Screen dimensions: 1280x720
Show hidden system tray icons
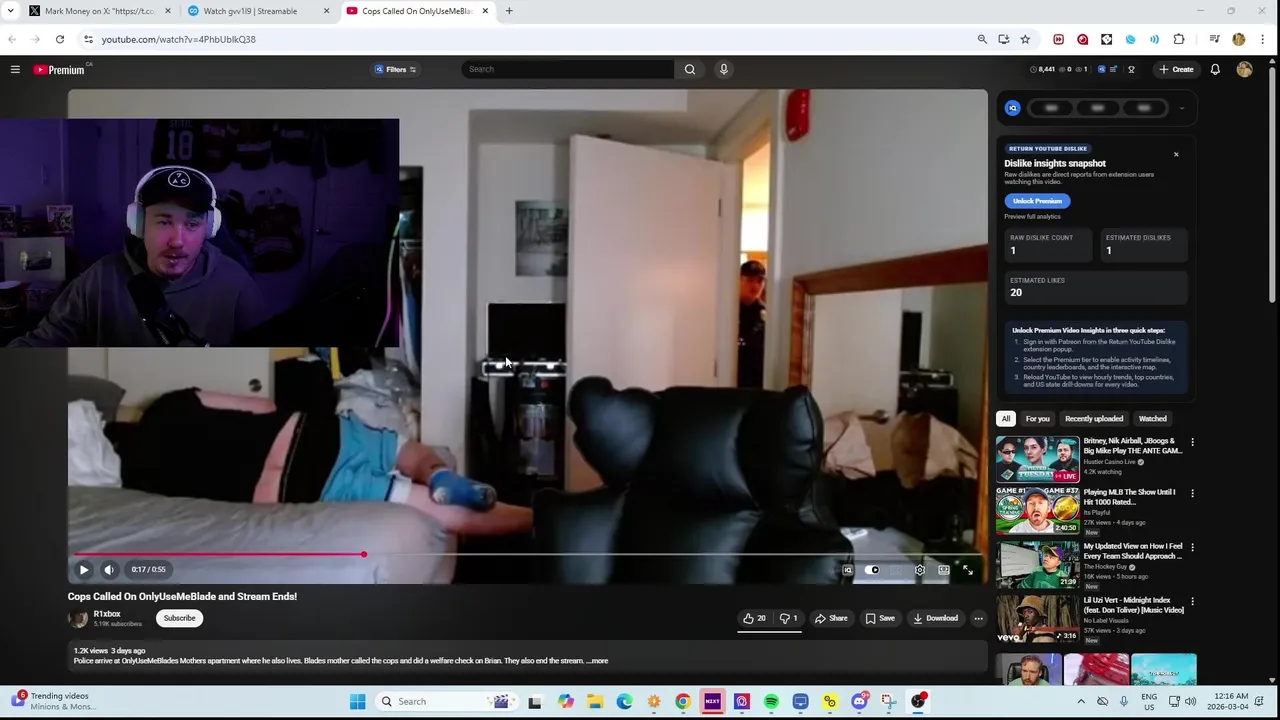[x=1081, y=702]
